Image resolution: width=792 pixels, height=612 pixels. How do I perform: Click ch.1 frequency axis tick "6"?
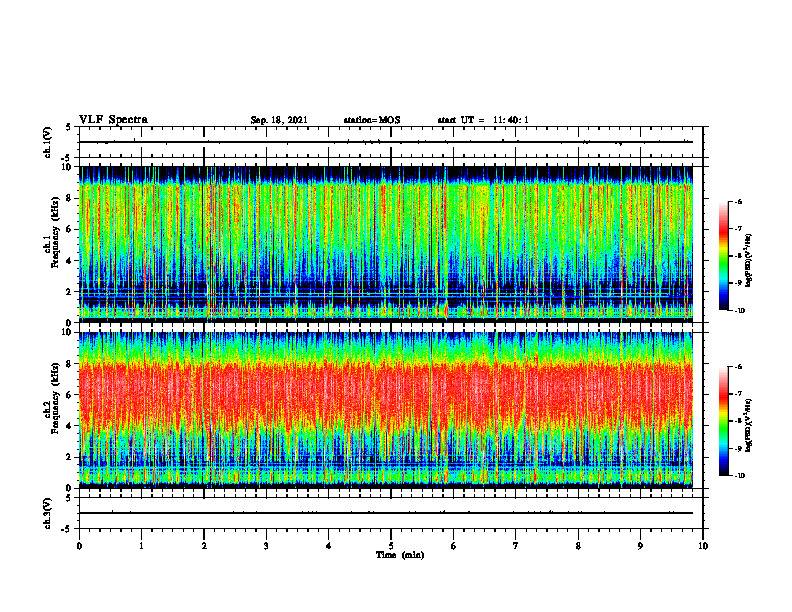tap(71, 229)
